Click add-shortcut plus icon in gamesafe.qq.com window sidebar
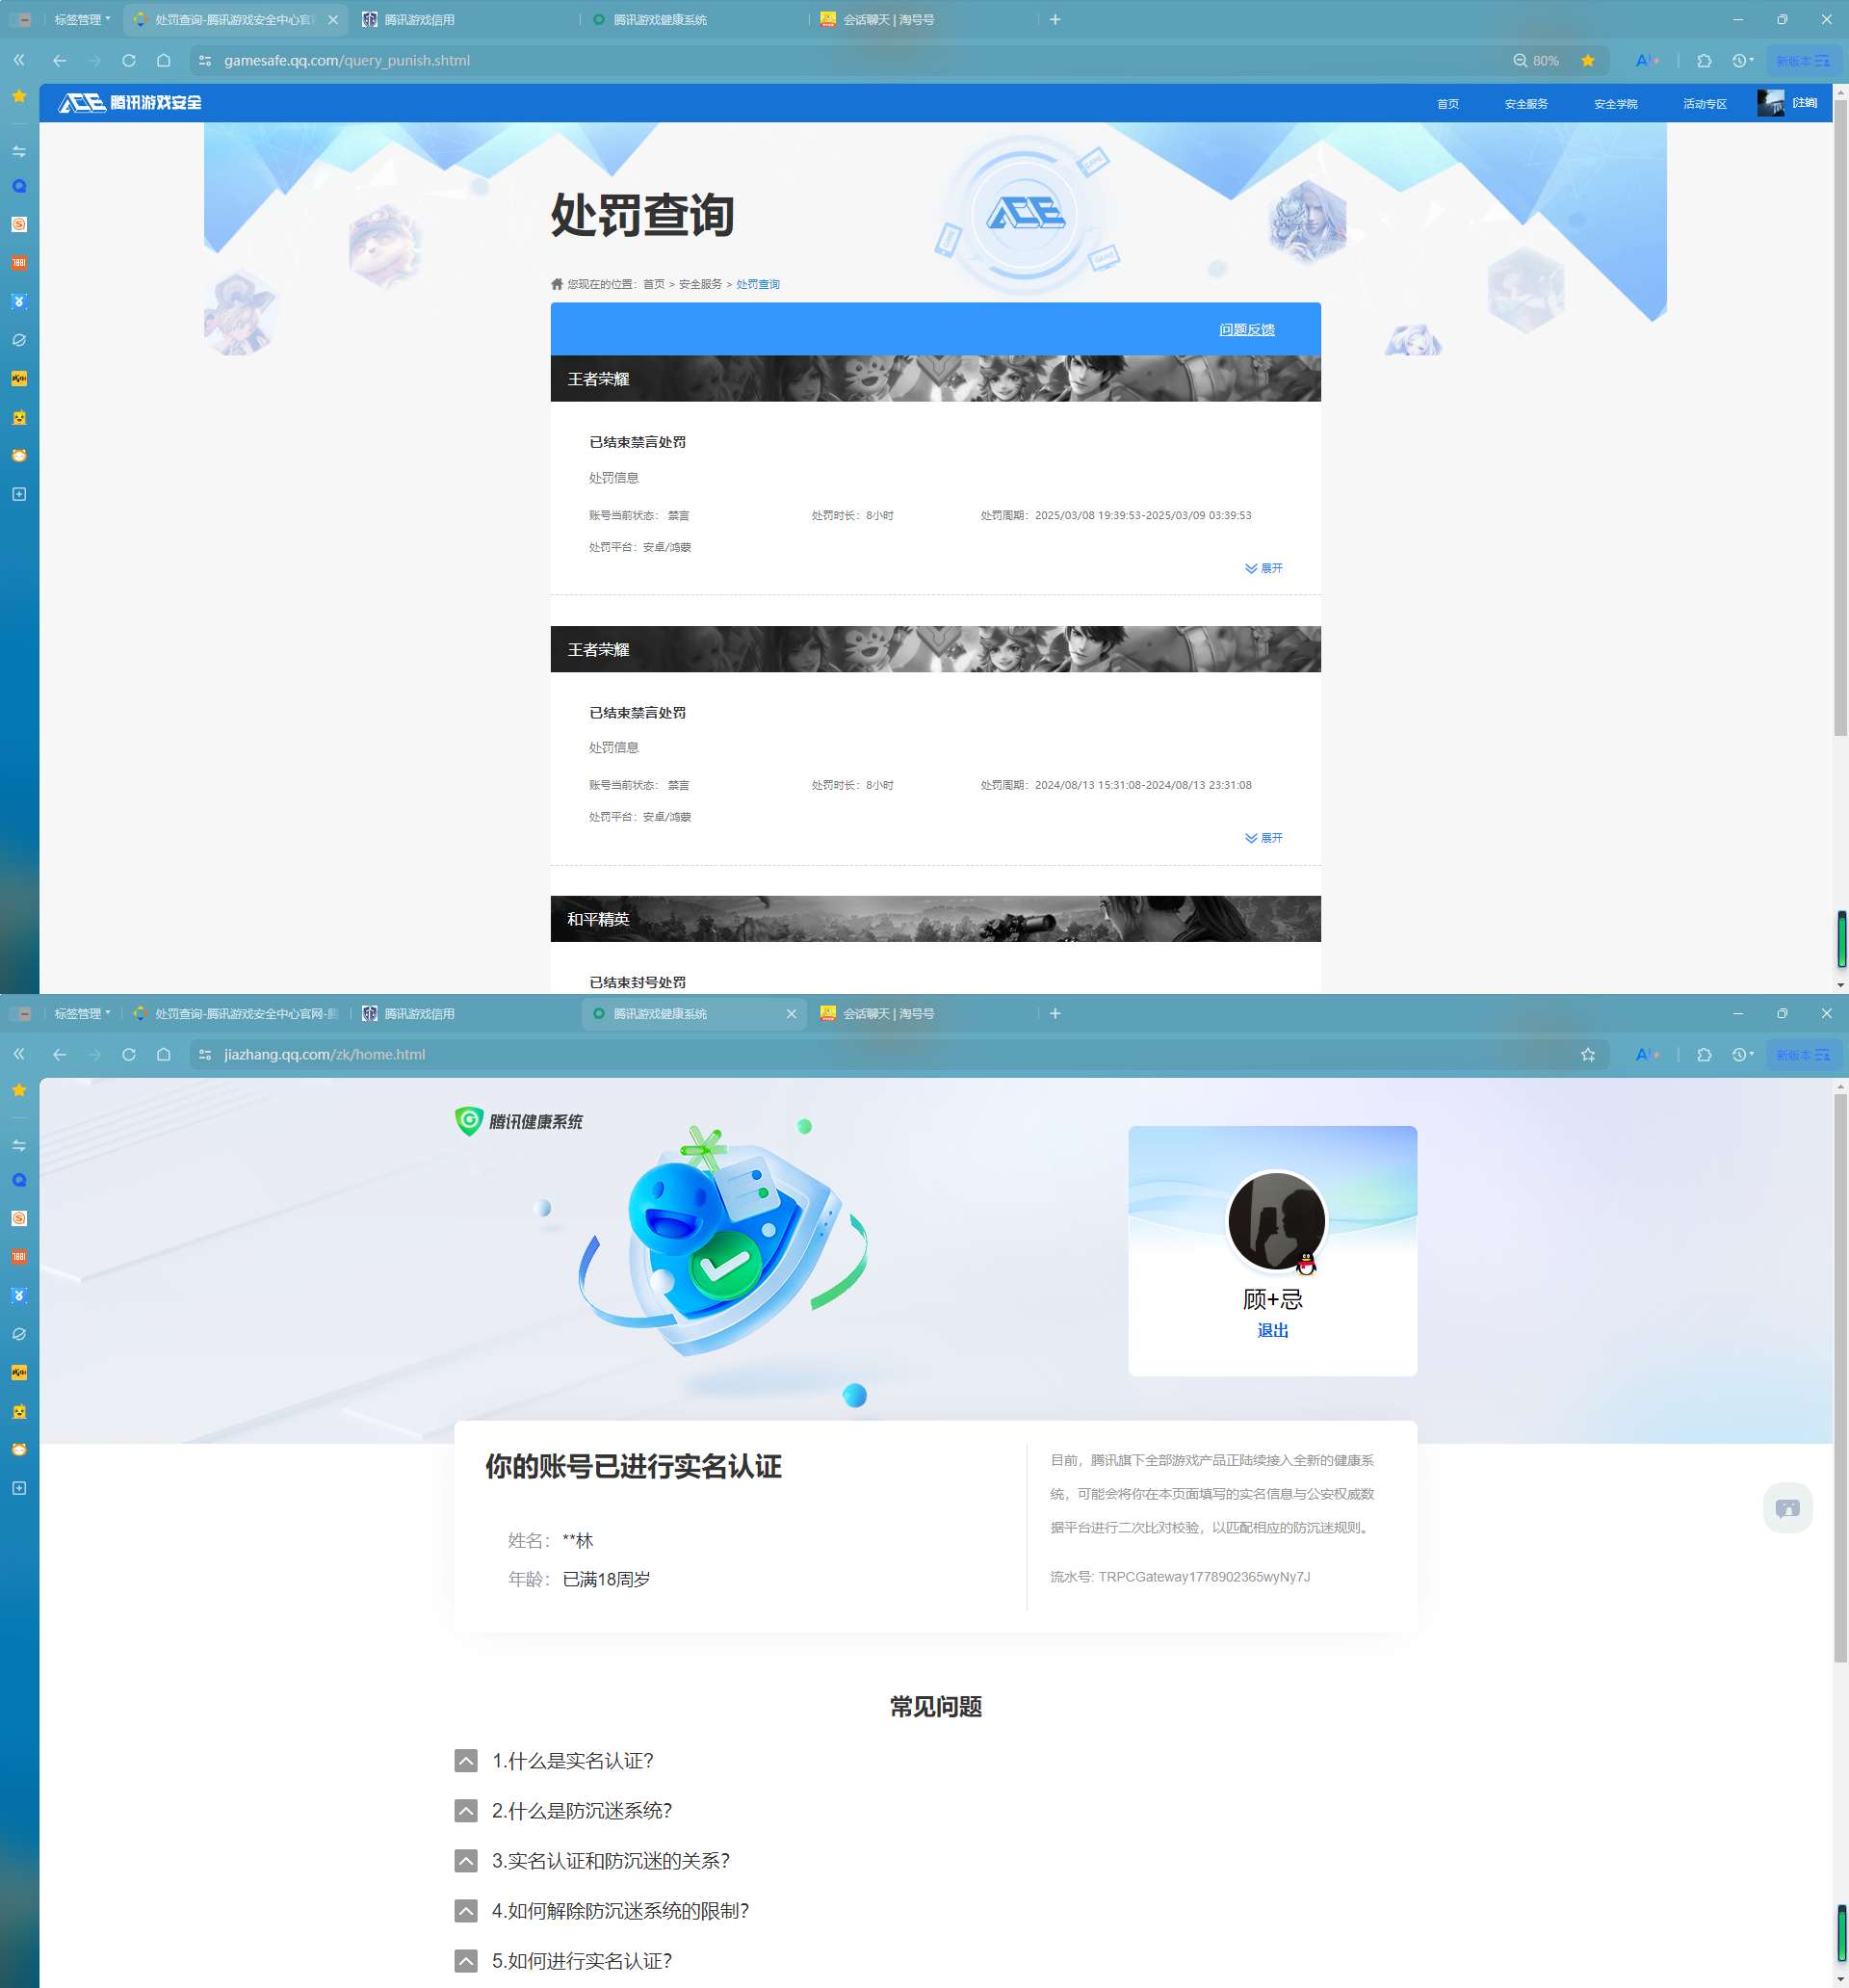 coord(19,494)
